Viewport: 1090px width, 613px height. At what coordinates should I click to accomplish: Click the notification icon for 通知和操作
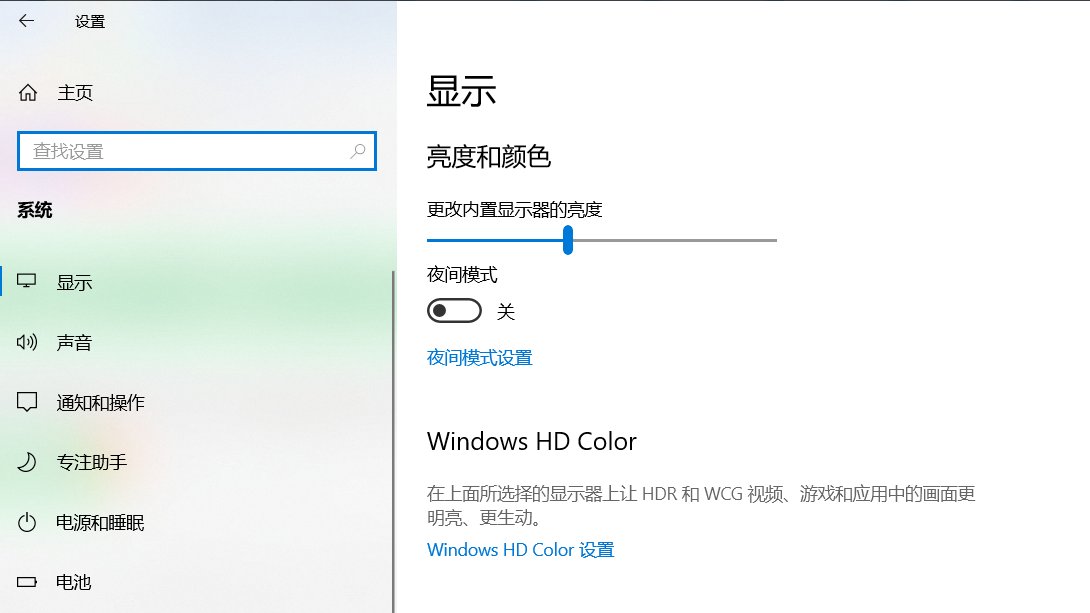coord(26,402)
